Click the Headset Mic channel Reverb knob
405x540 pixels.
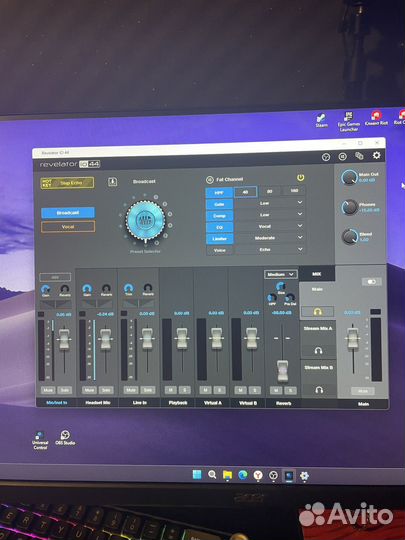coord(106,289)
